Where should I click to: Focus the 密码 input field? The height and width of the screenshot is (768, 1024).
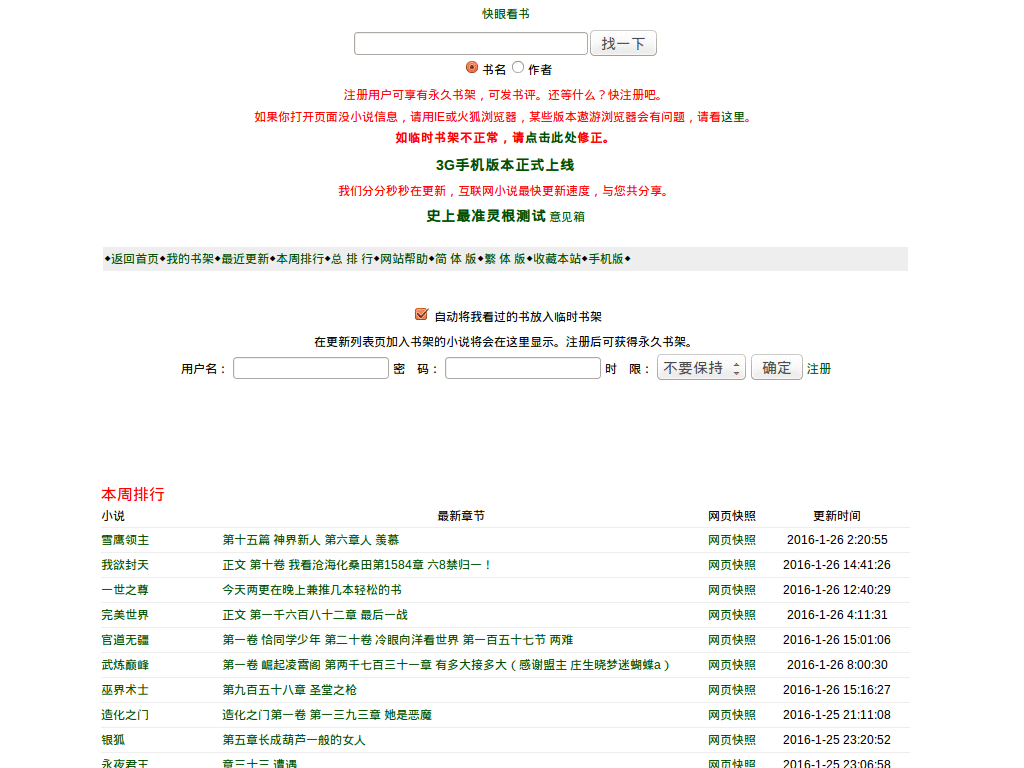click(x=522, y=368)
